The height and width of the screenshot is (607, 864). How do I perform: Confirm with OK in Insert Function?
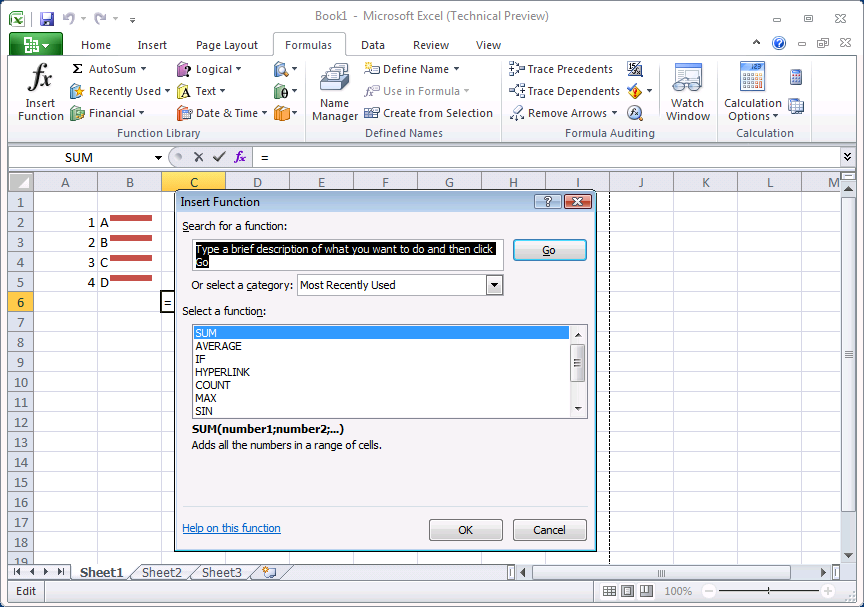(x=466, y=530)
